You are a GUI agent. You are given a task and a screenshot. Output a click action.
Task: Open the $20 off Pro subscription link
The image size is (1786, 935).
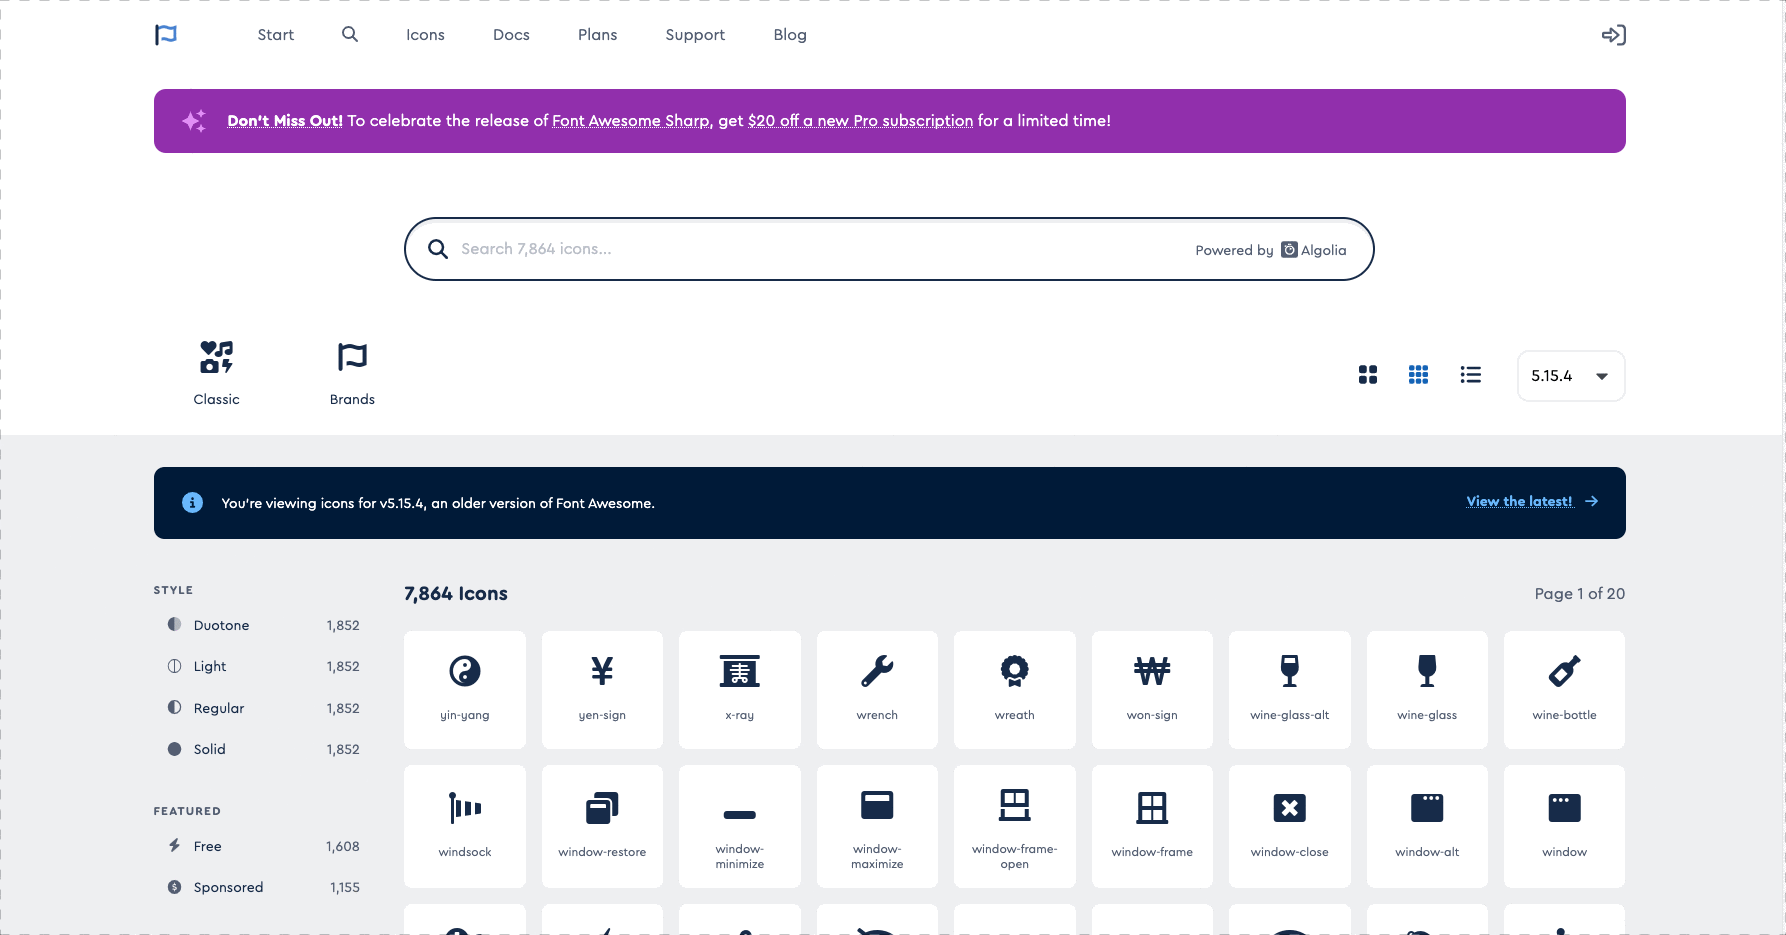pyautogui.click(x=861, y=120)
